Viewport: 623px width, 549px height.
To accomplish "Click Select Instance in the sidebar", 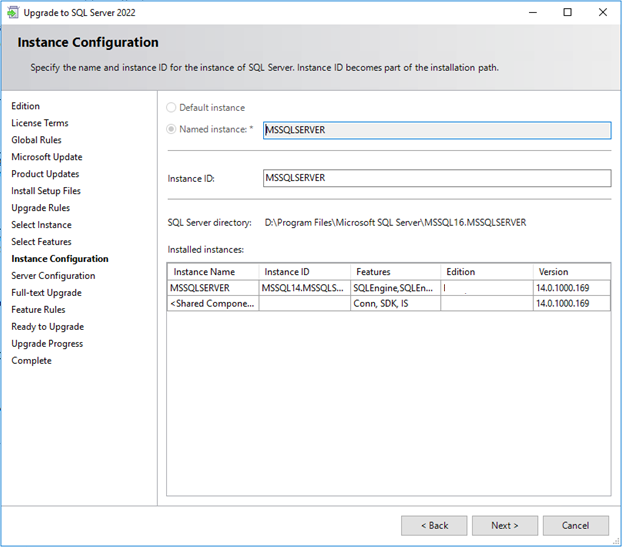I will 41,225.
